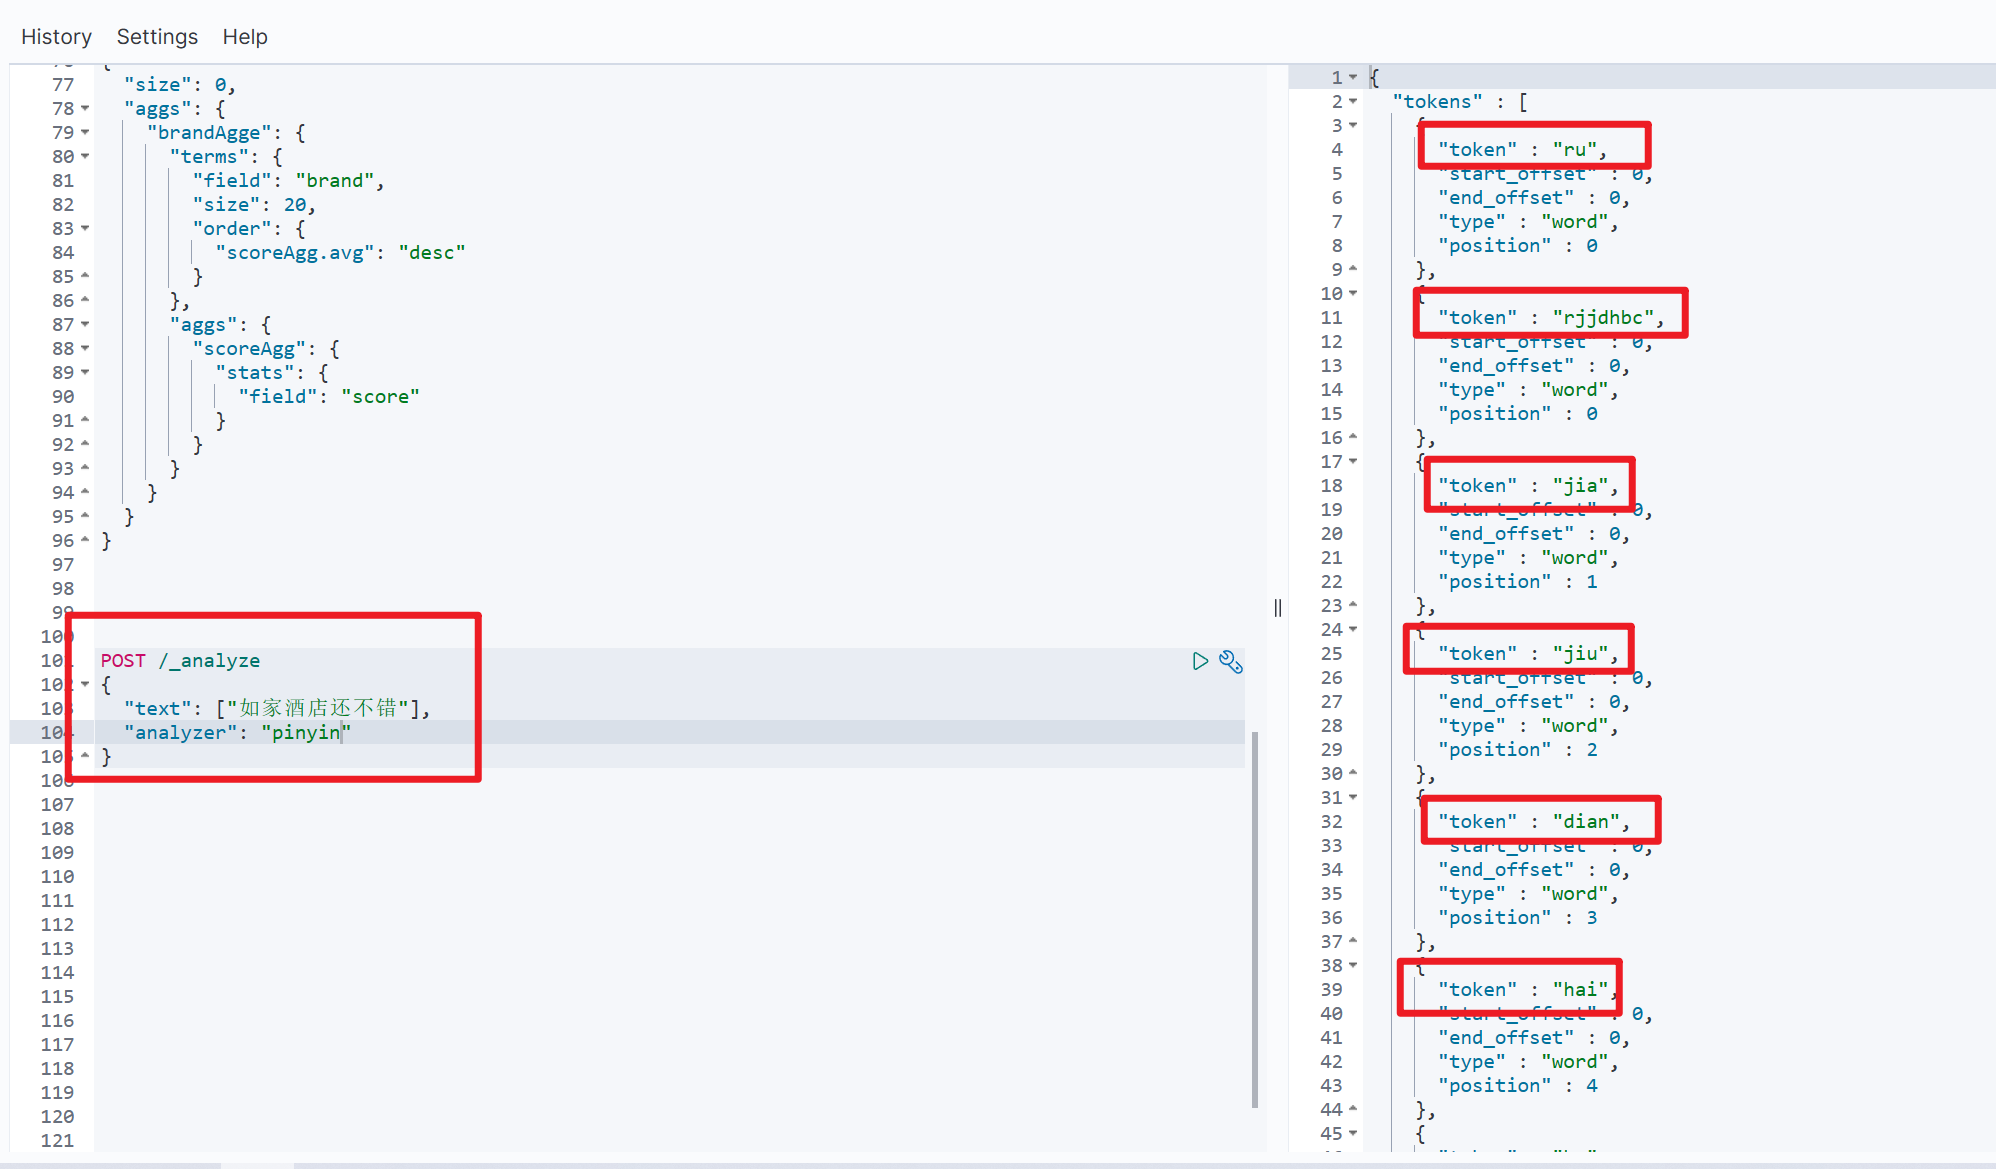Click the token "hai" value in output
Viewport: 1996px width, 1169px height.
1580,989
